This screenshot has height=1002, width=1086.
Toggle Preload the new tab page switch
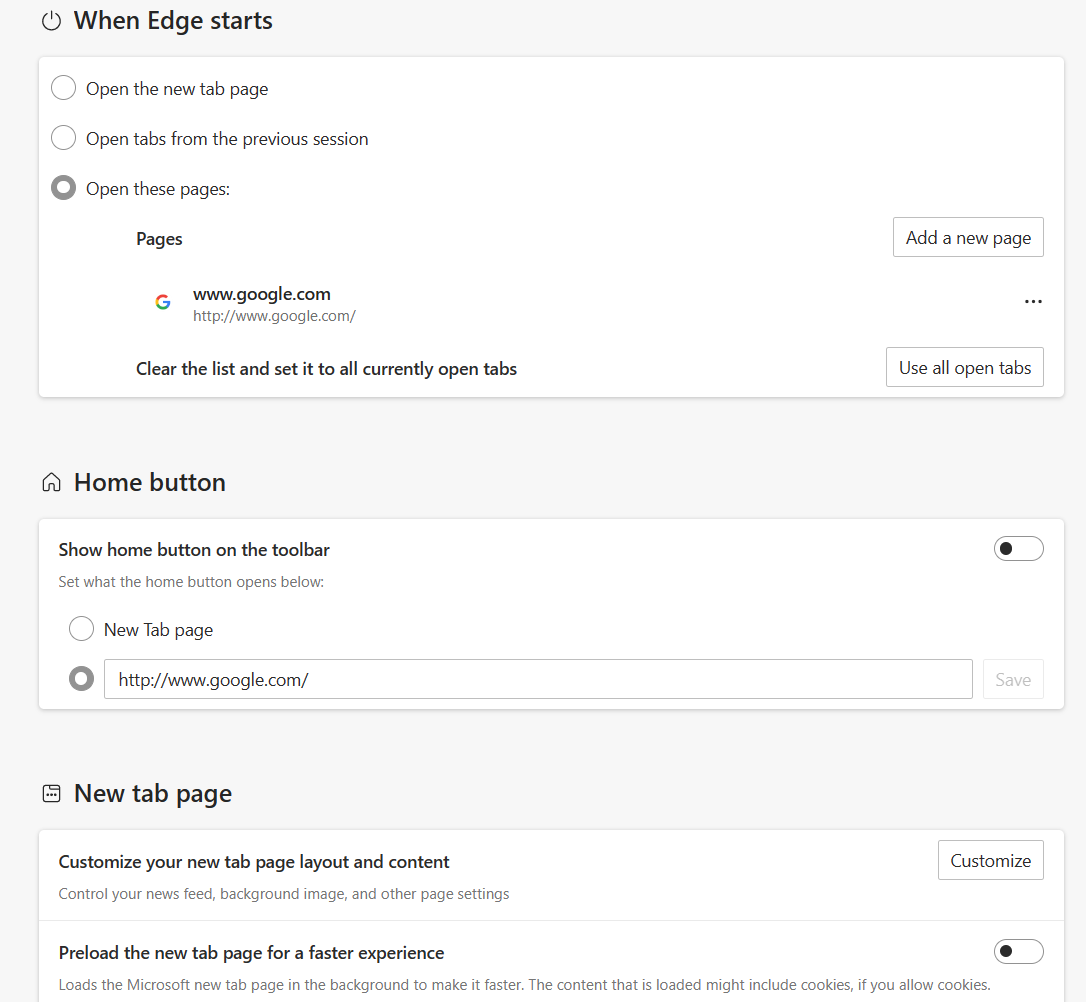[1018, 951]
